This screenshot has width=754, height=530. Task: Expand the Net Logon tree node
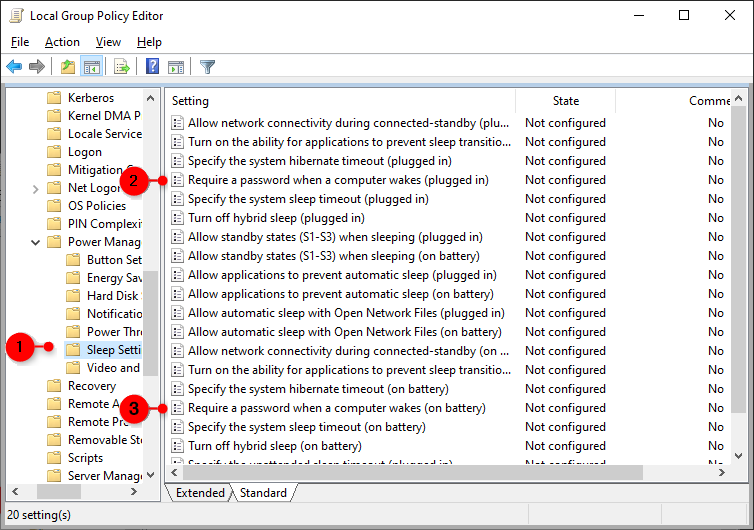click(x=36, y=188)
